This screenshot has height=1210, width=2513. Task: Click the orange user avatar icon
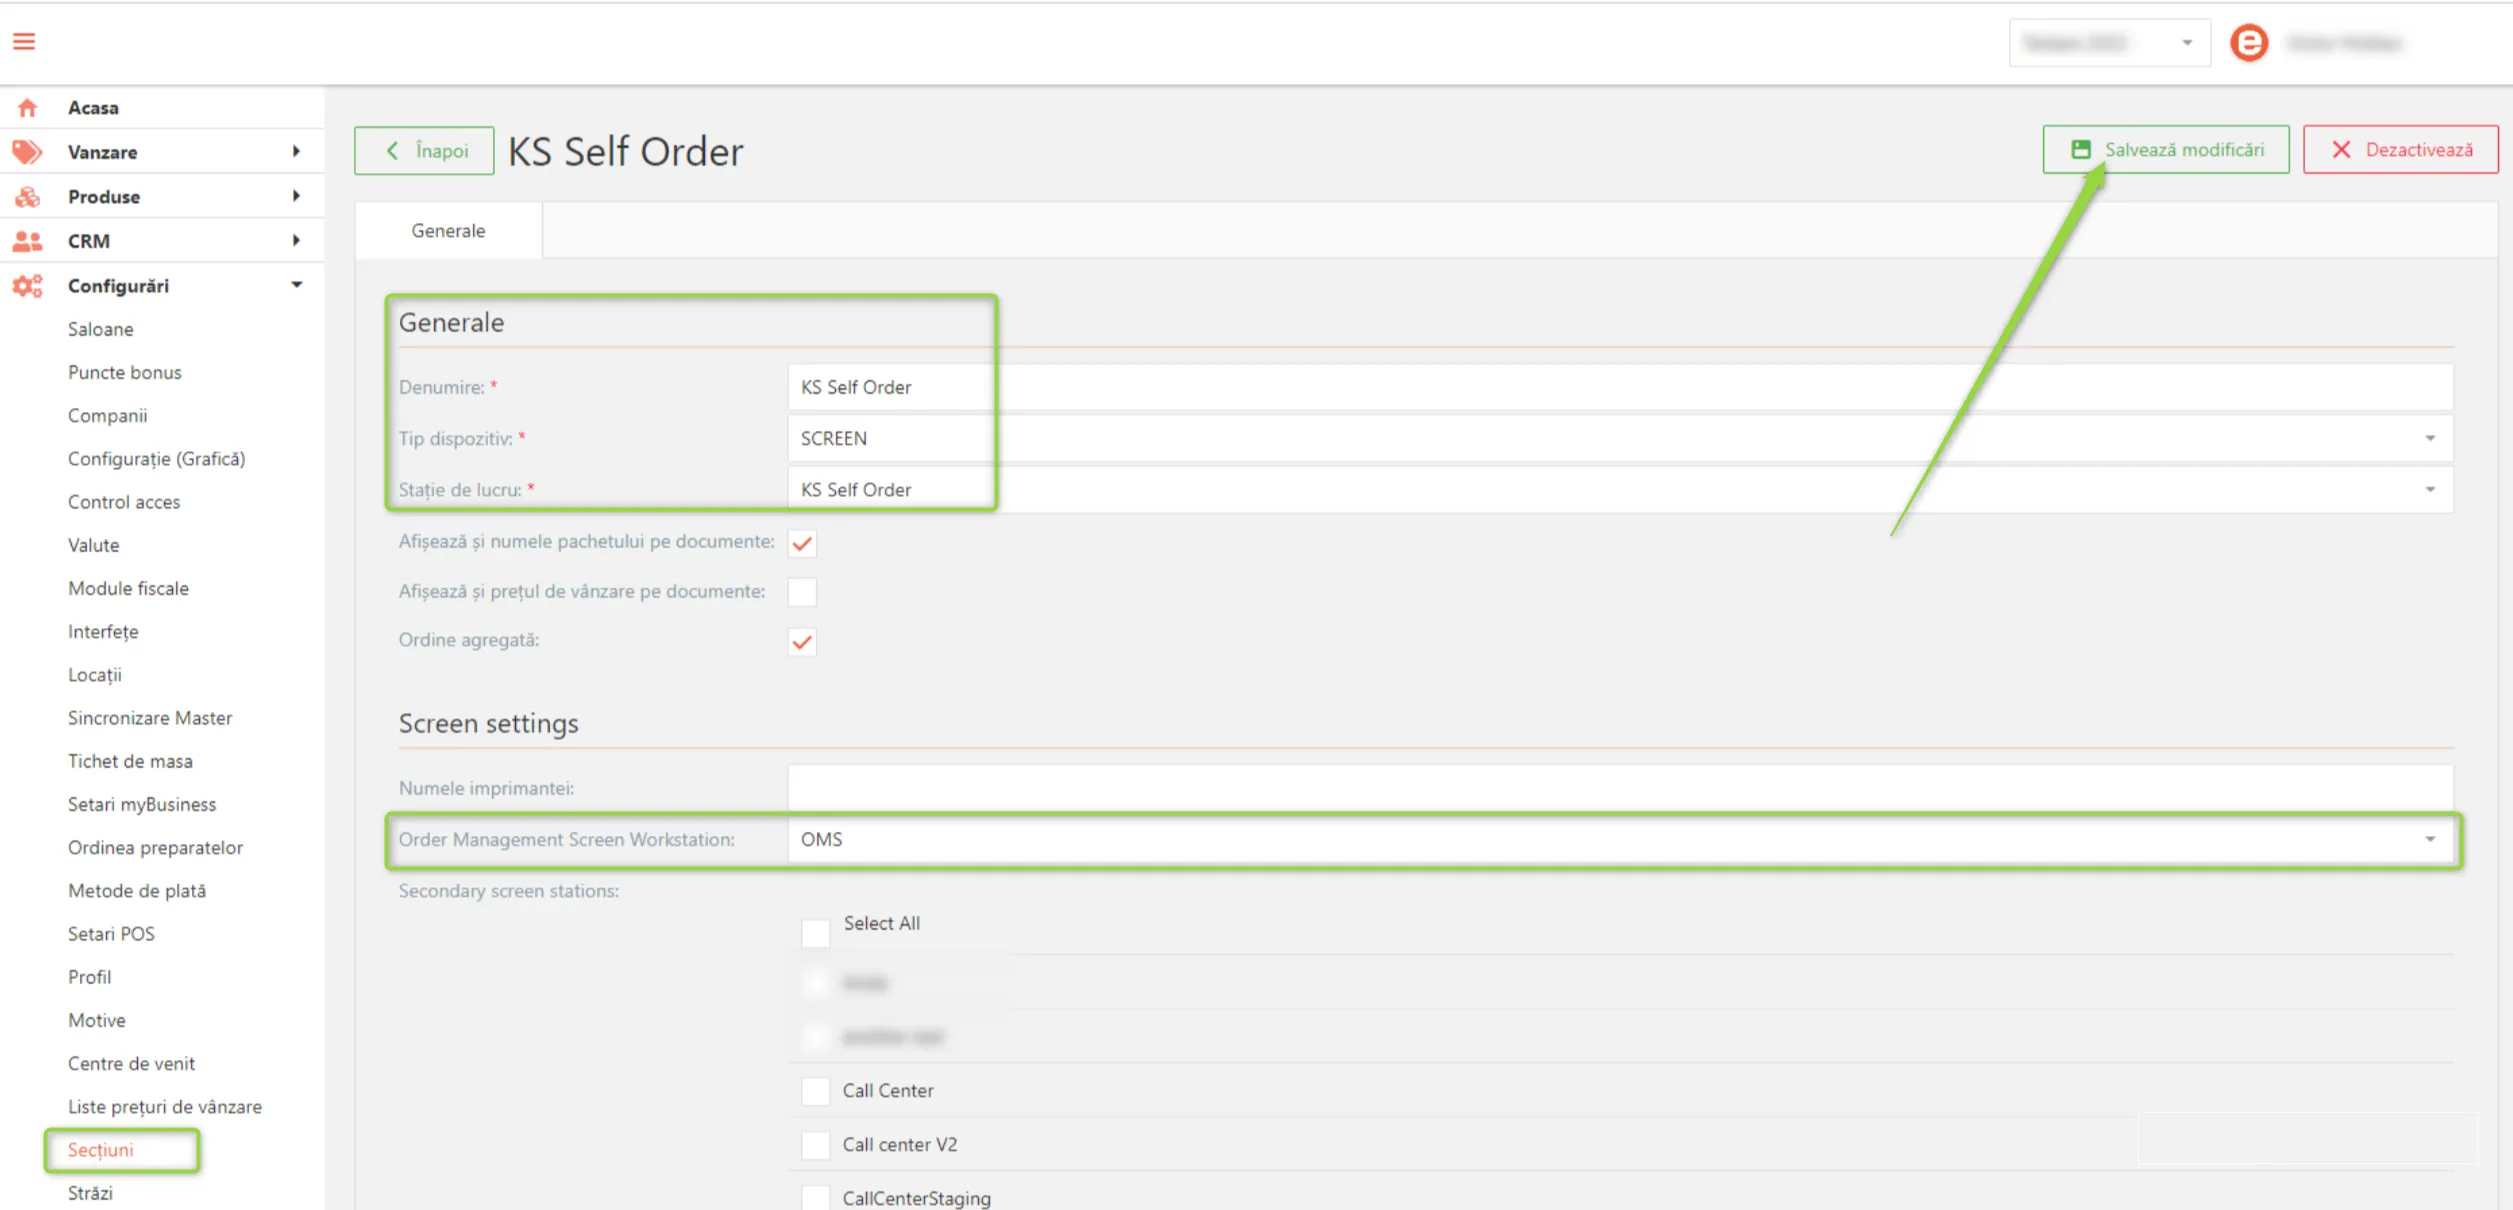coord(2249,43)
